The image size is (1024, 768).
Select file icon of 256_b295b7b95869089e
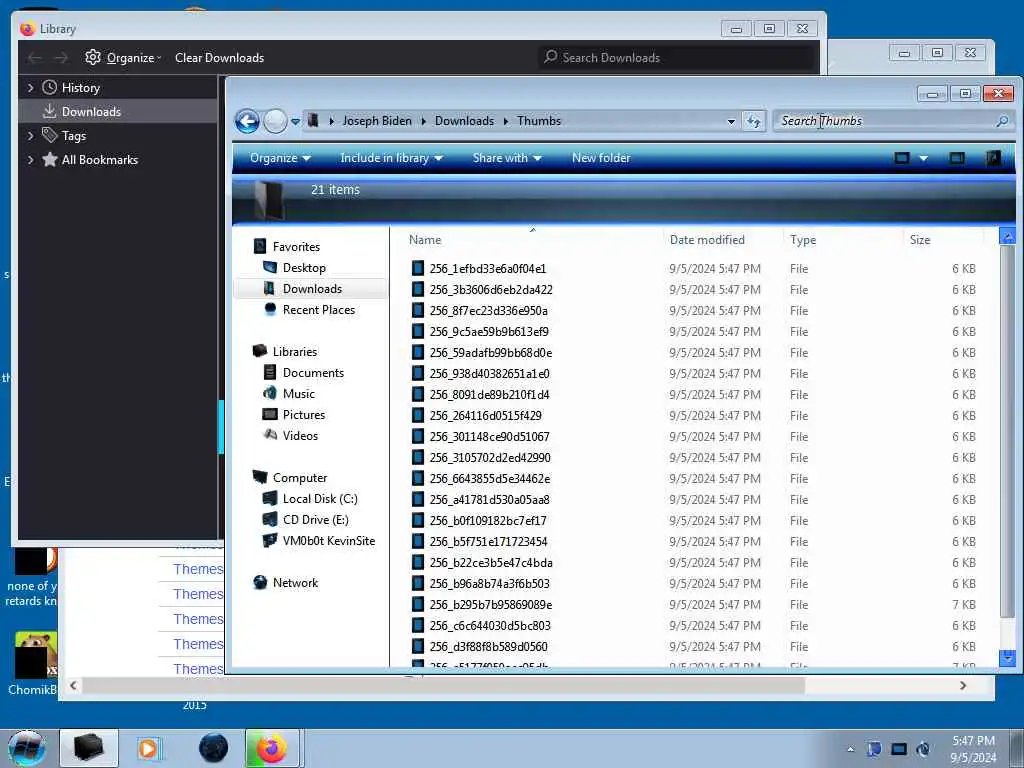418,605
